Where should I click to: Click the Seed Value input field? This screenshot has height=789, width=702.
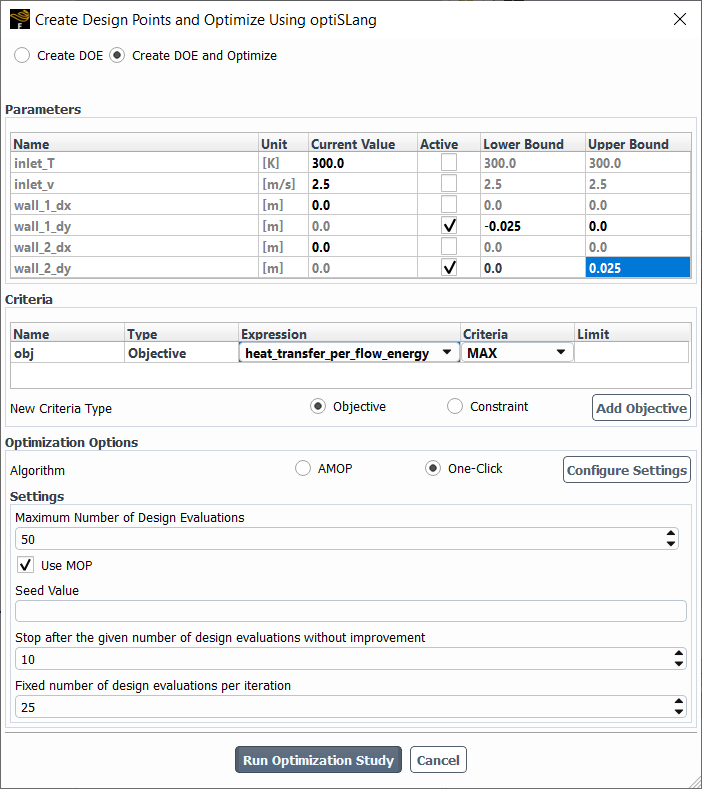click(351, 611)
